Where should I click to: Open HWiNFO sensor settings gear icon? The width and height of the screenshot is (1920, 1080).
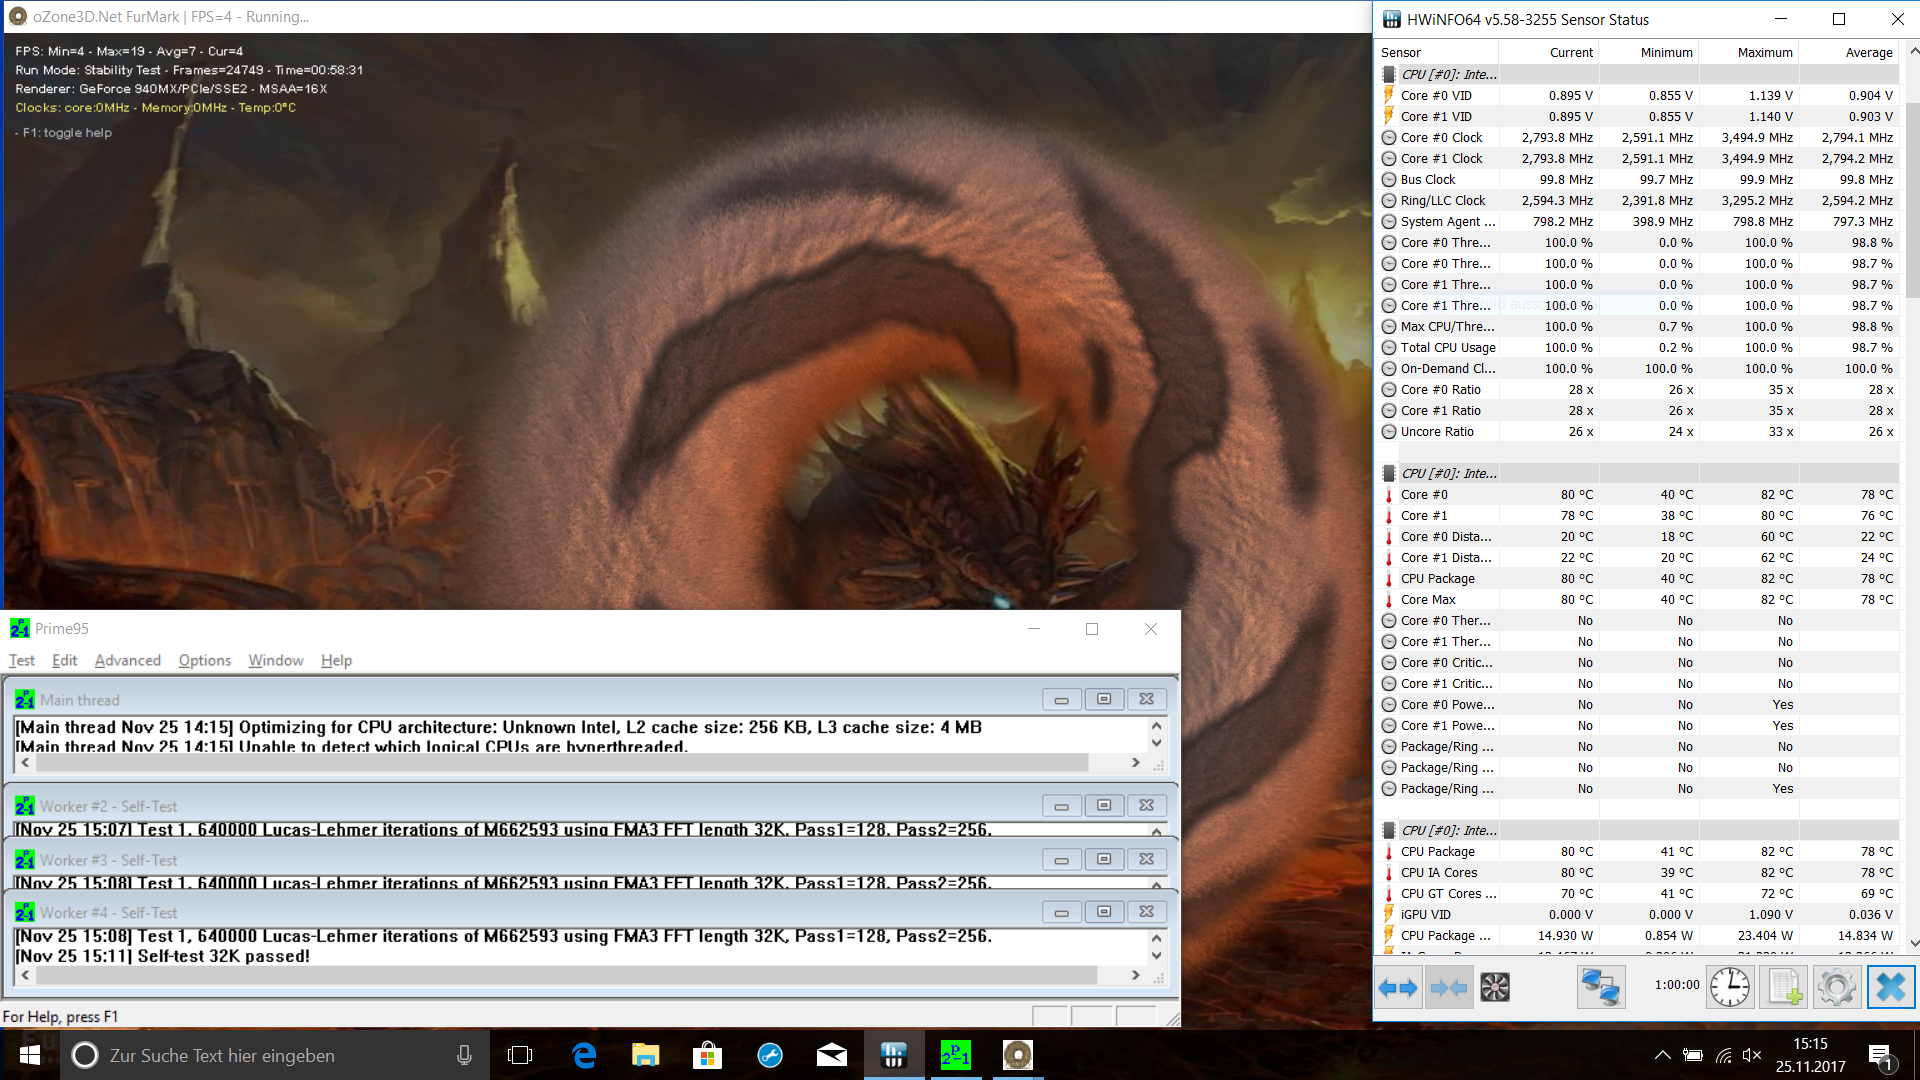[x=1836, y=988]
